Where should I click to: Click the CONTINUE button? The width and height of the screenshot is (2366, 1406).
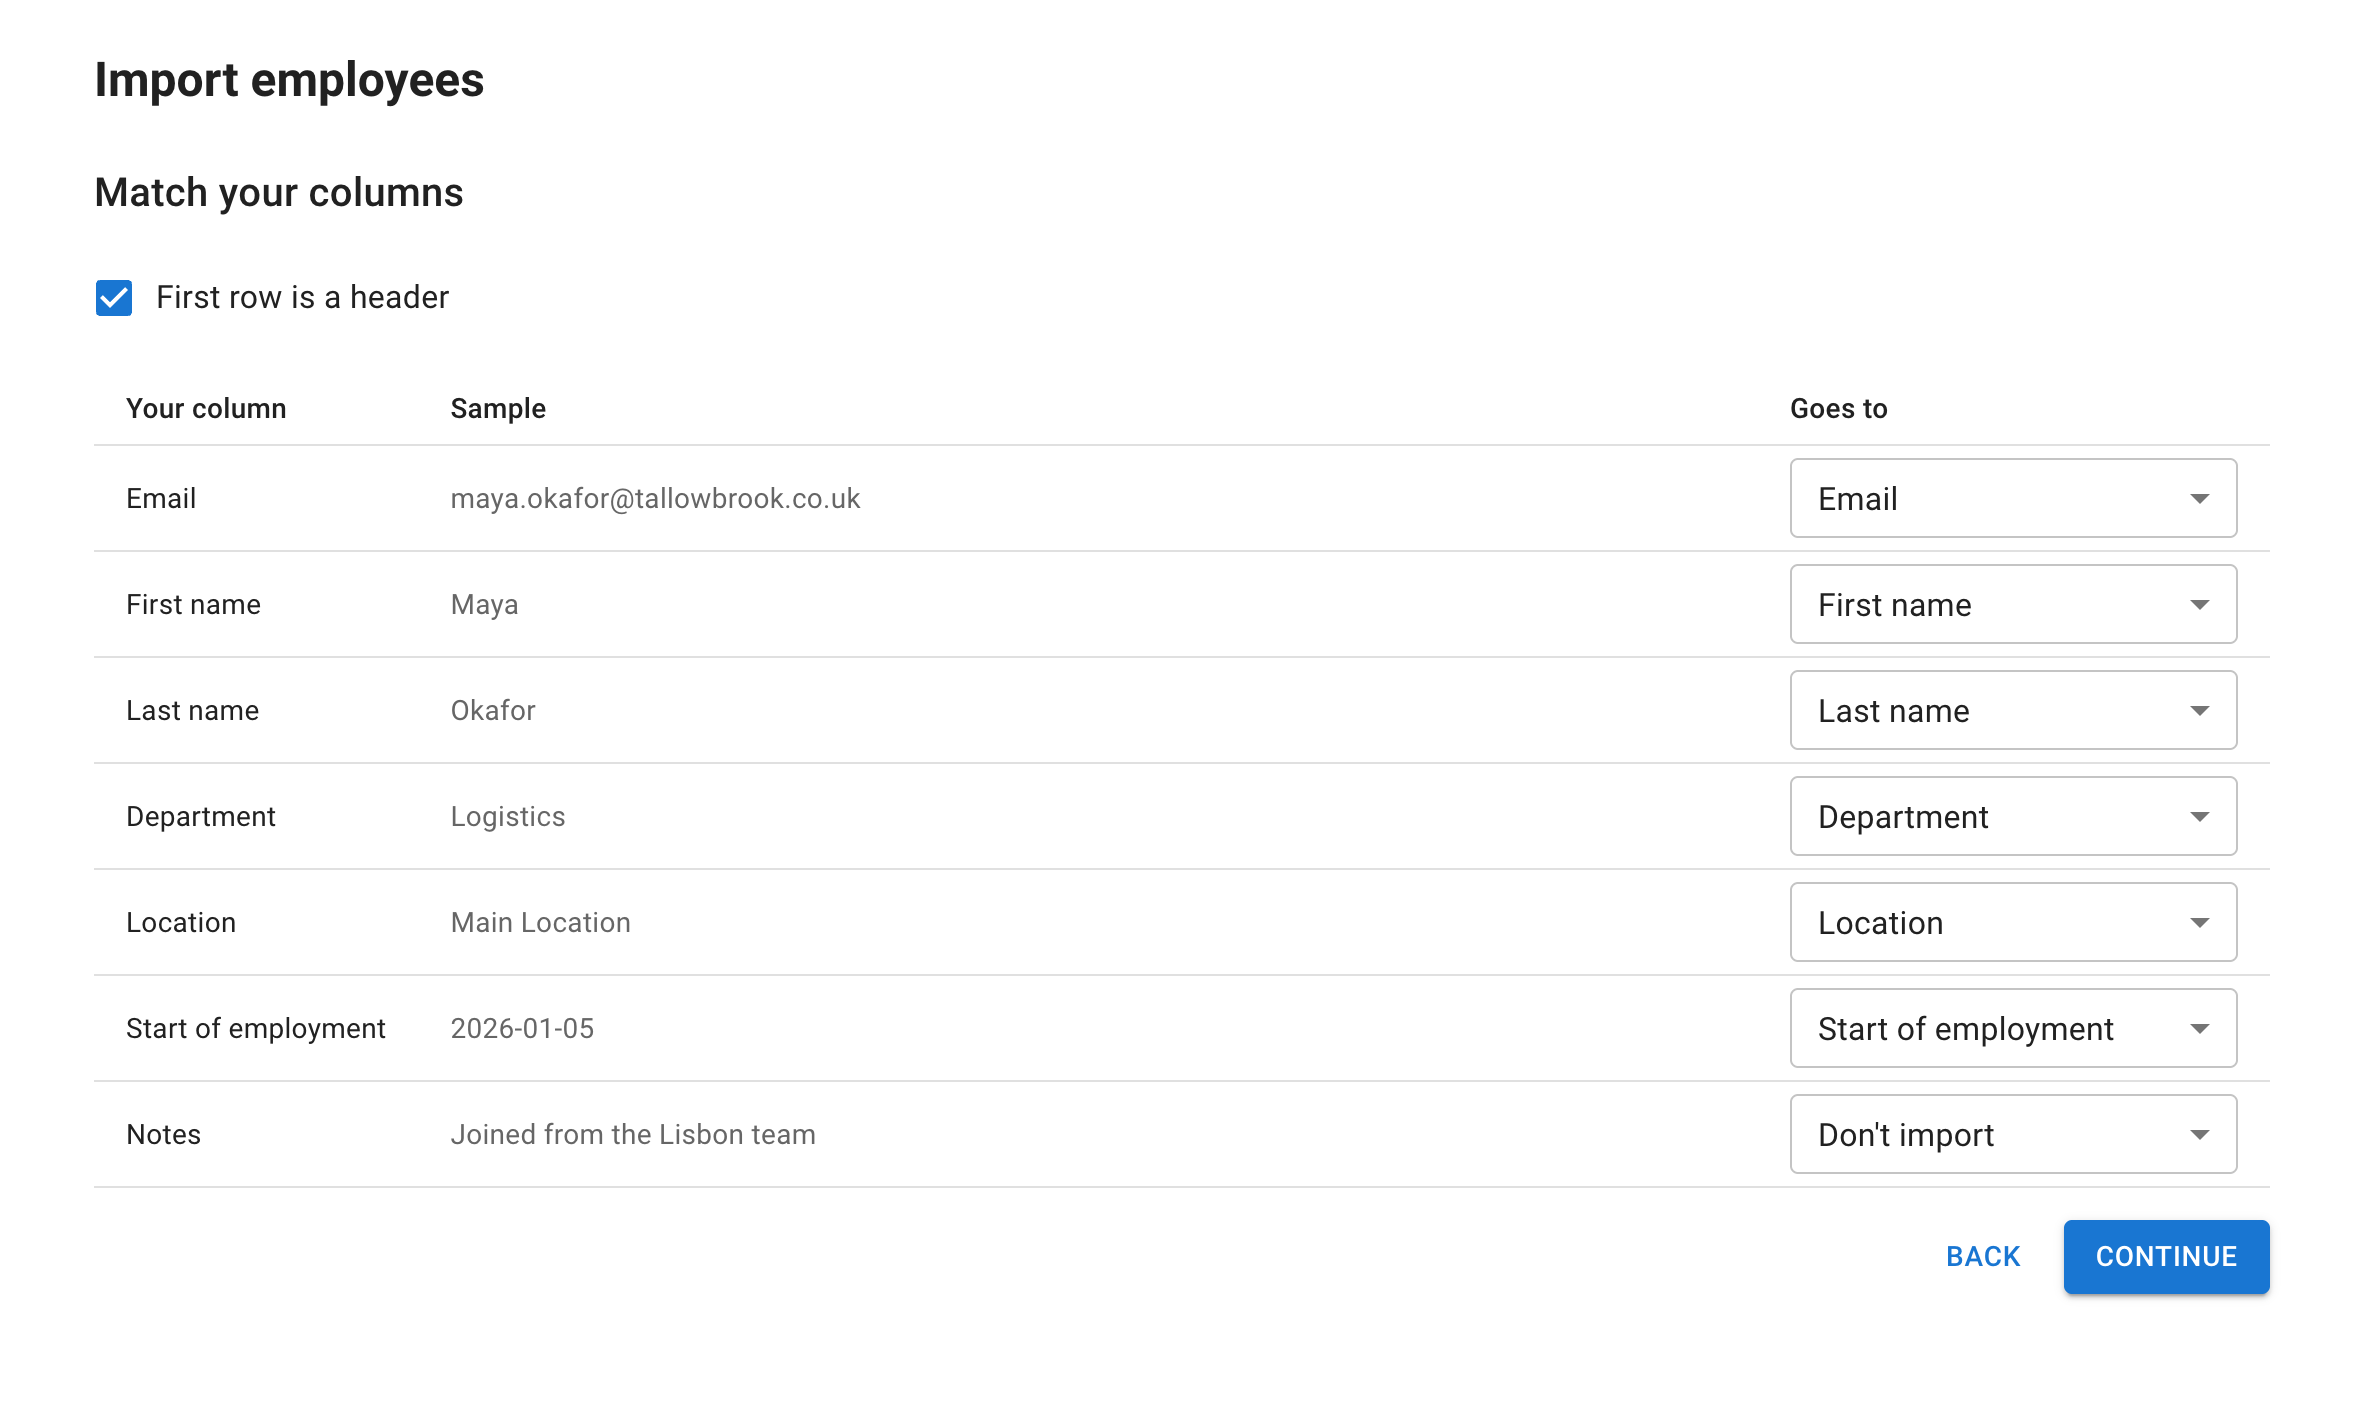click(x=2166, y=1256)
